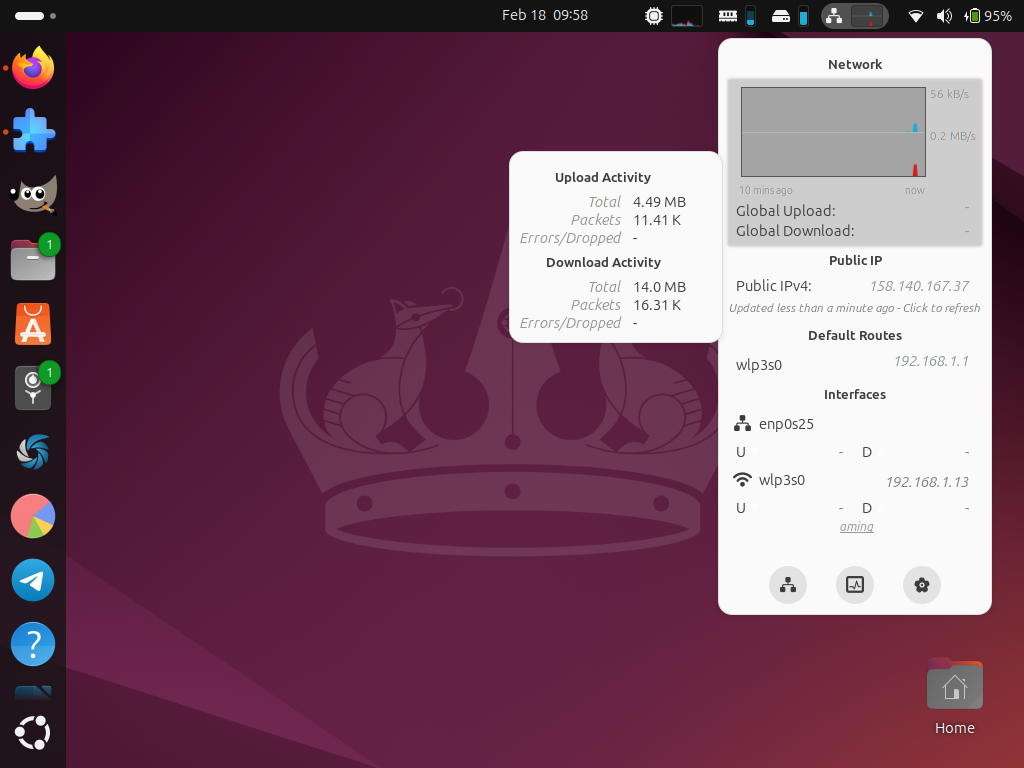Click the Global Upload row

(x=854, y=211)
